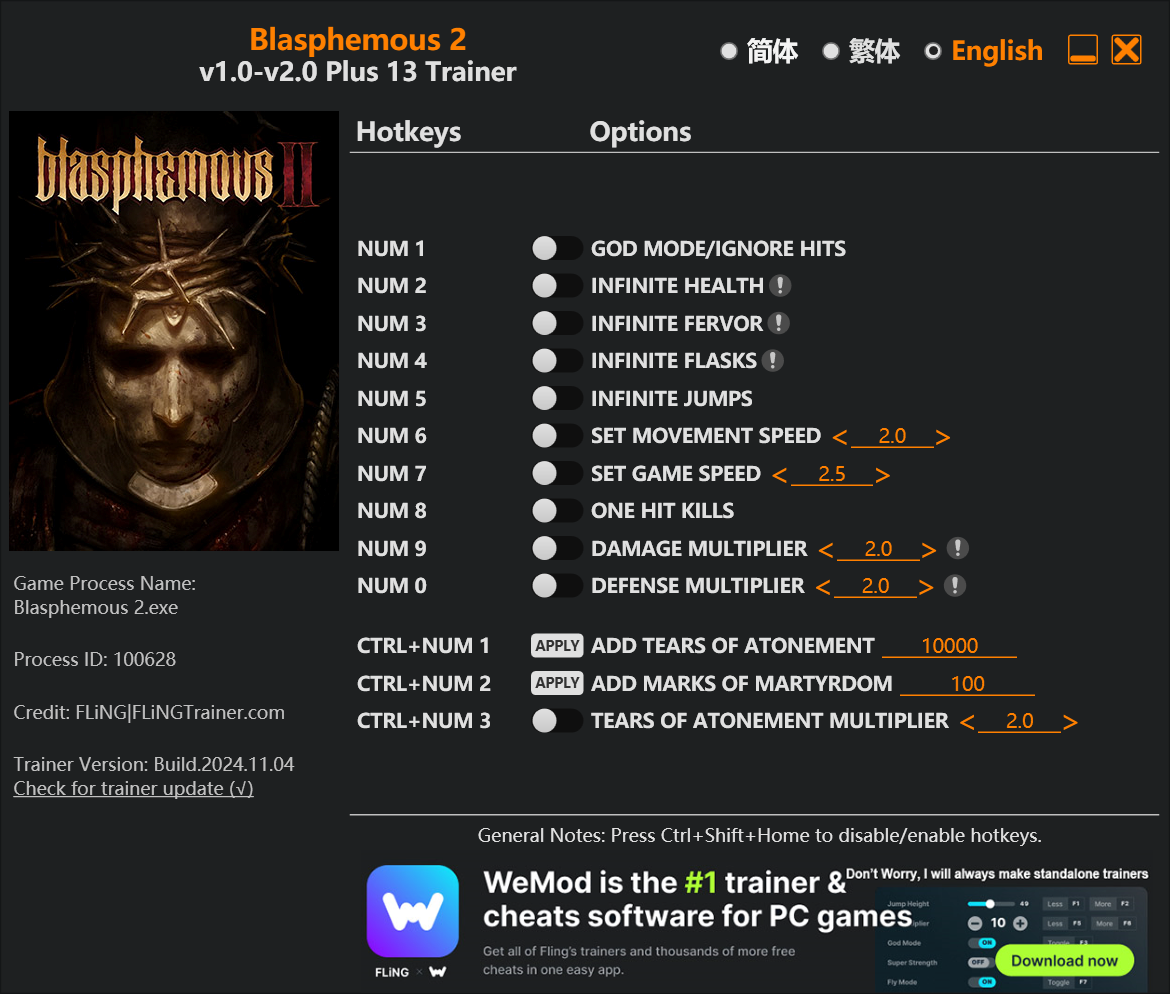Click the Infinite Fervor exclamation icon
The image size is (1170, 994).
tap(778, 323)
